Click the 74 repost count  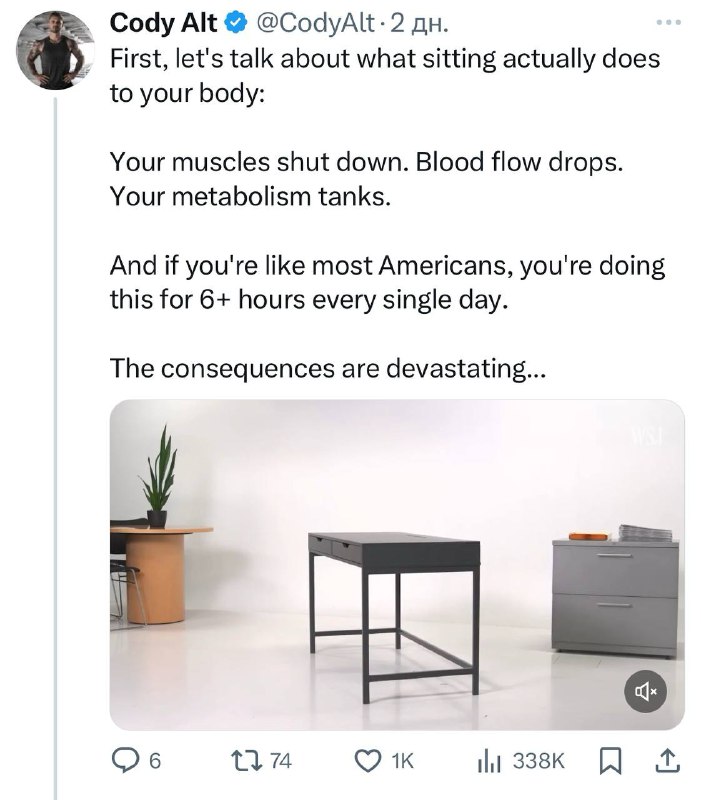click(x=281, y=761)
